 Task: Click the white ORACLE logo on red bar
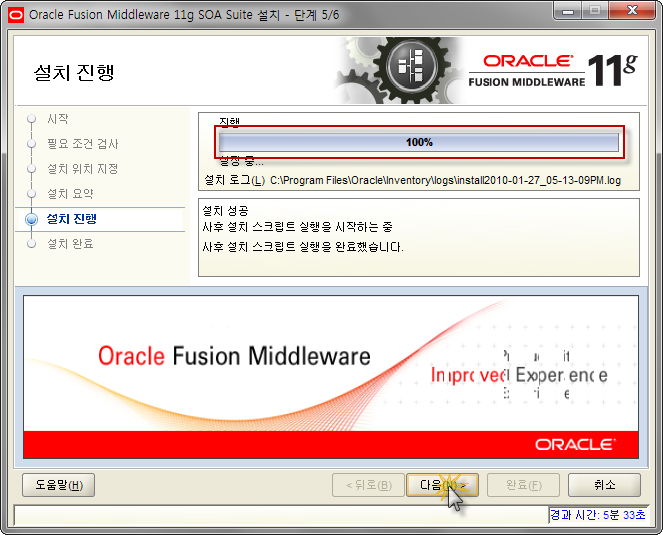(x=575, y=444)
